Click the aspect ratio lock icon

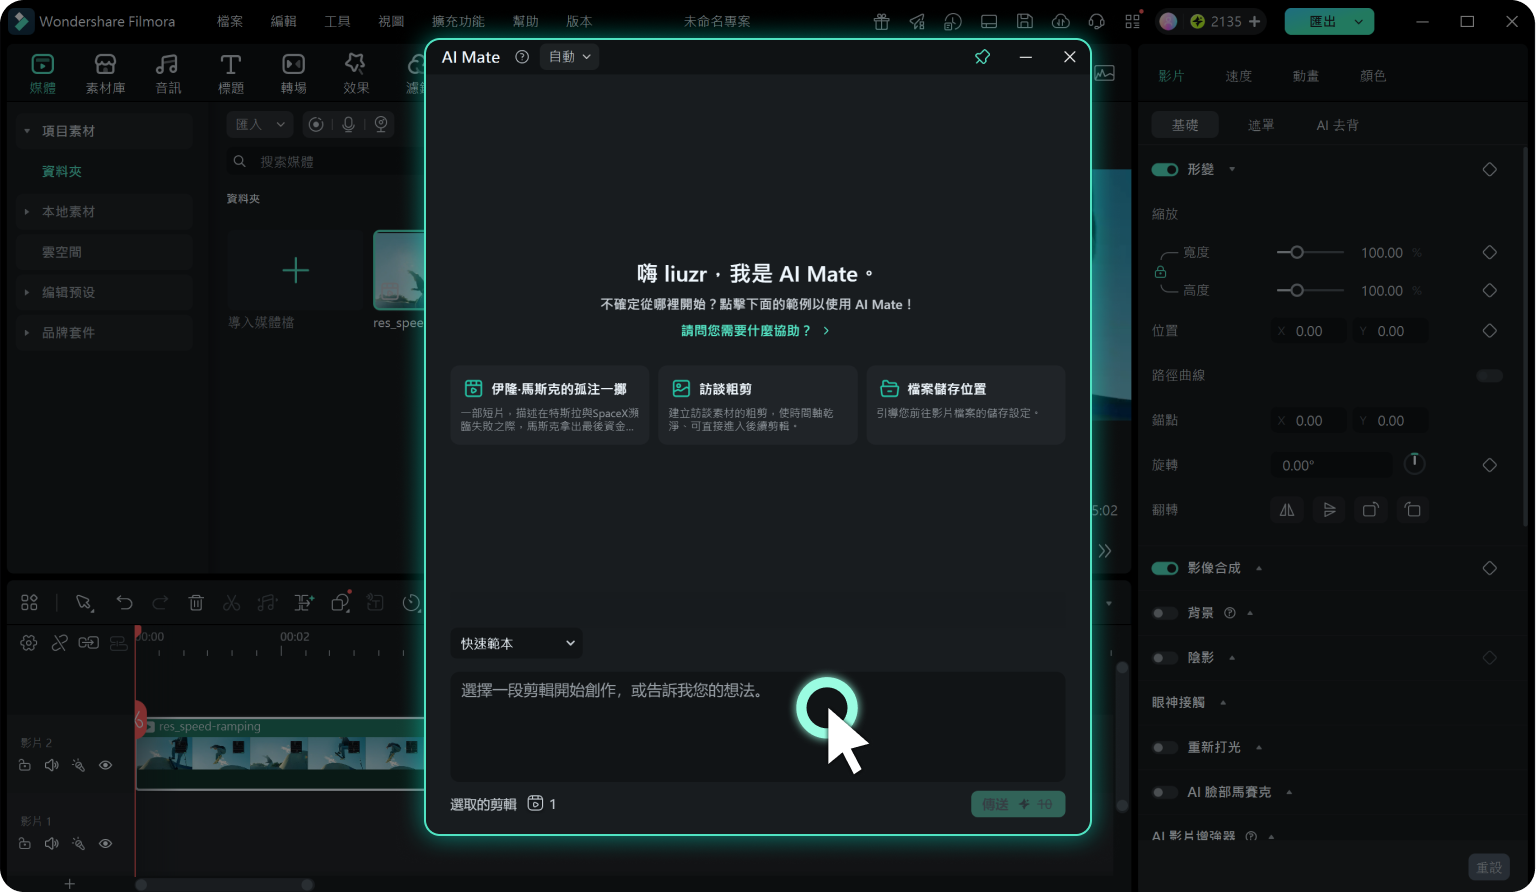(x=1160, y=272)
